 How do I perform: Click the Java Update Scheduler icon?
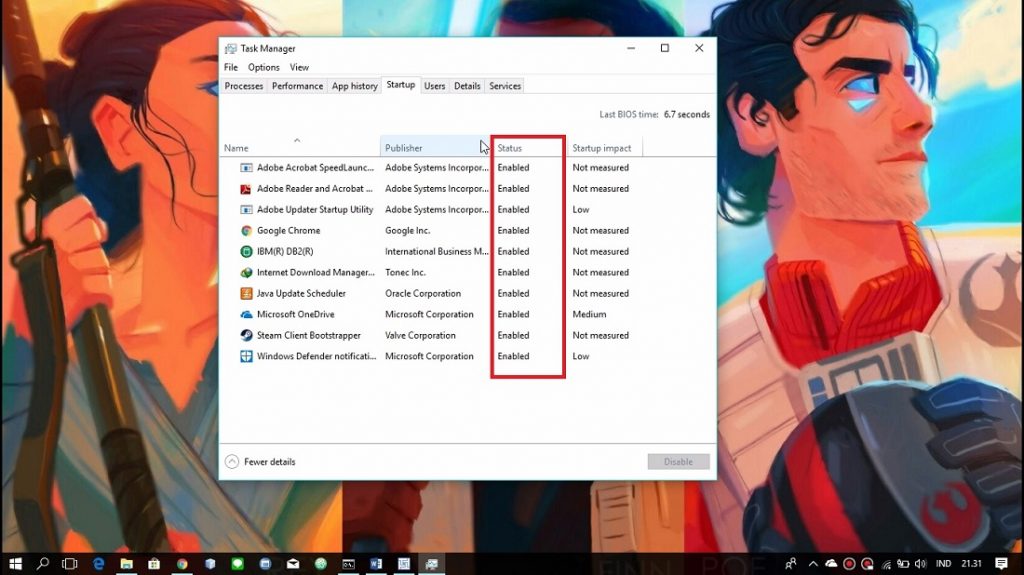[246, 294]
